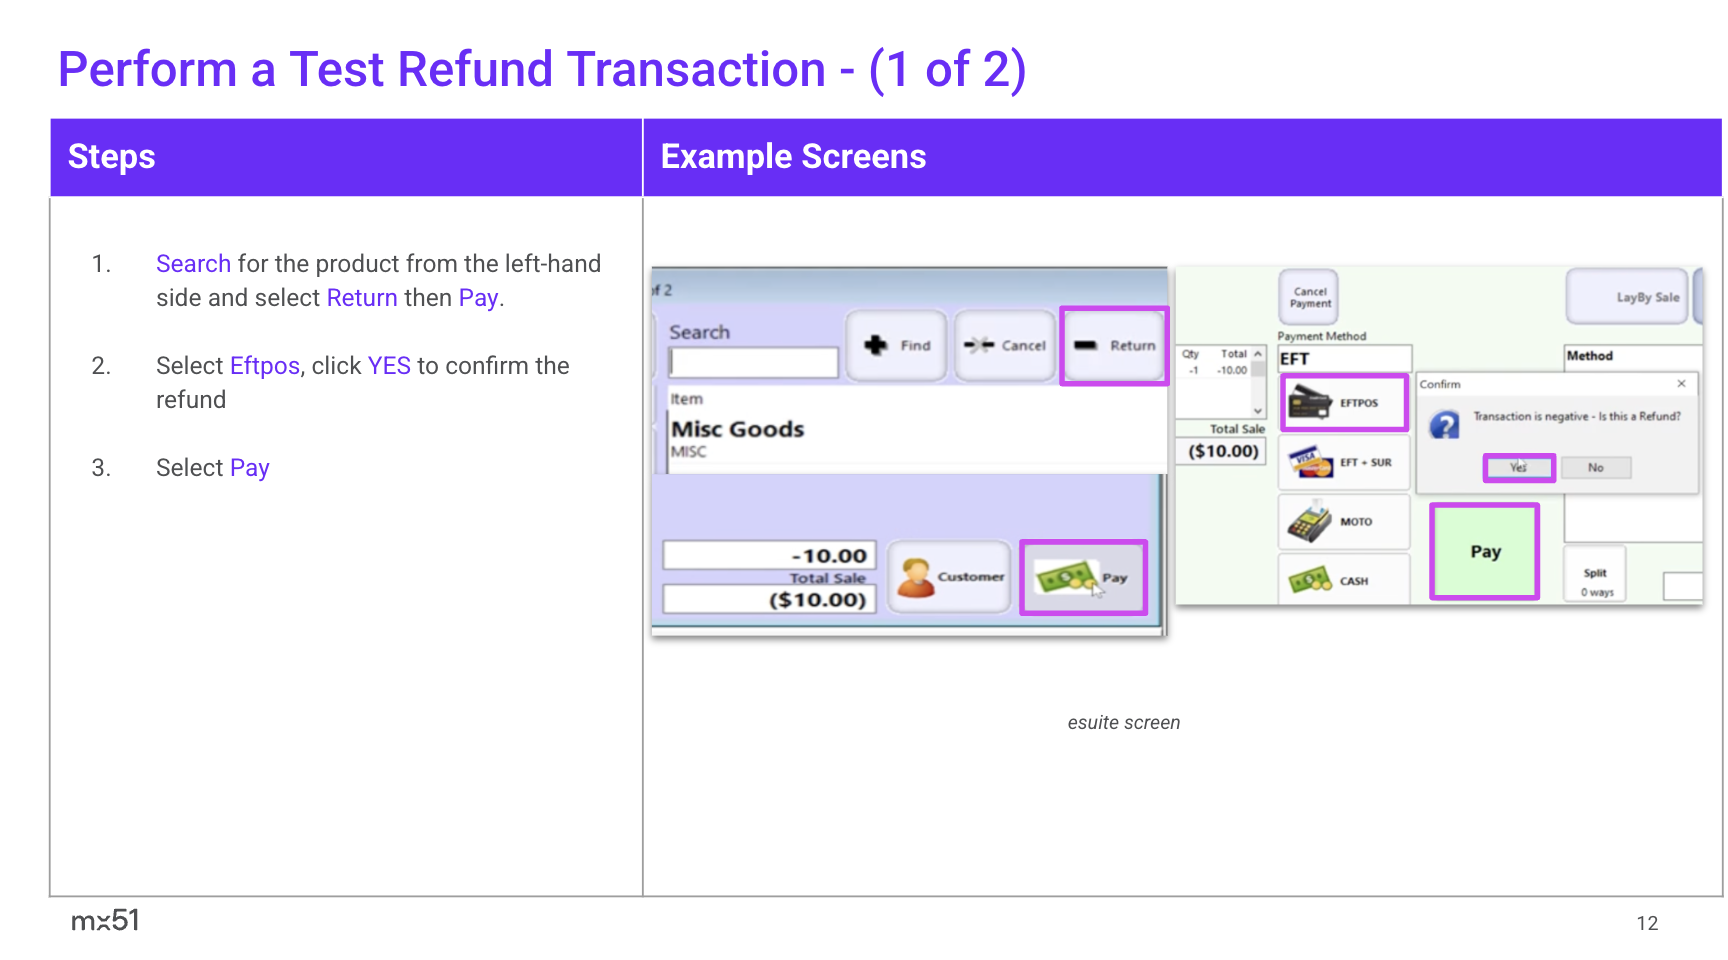Select CASH payment method
The height and width of the screenshot is (960, 1728).
[1343, 580]
